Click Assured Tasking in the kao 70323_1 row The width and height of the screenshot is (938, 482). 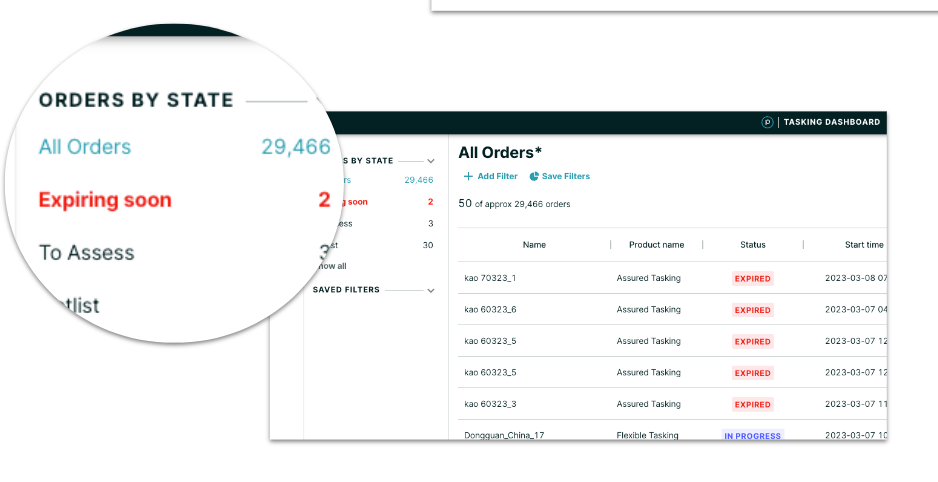pos(648,278)
